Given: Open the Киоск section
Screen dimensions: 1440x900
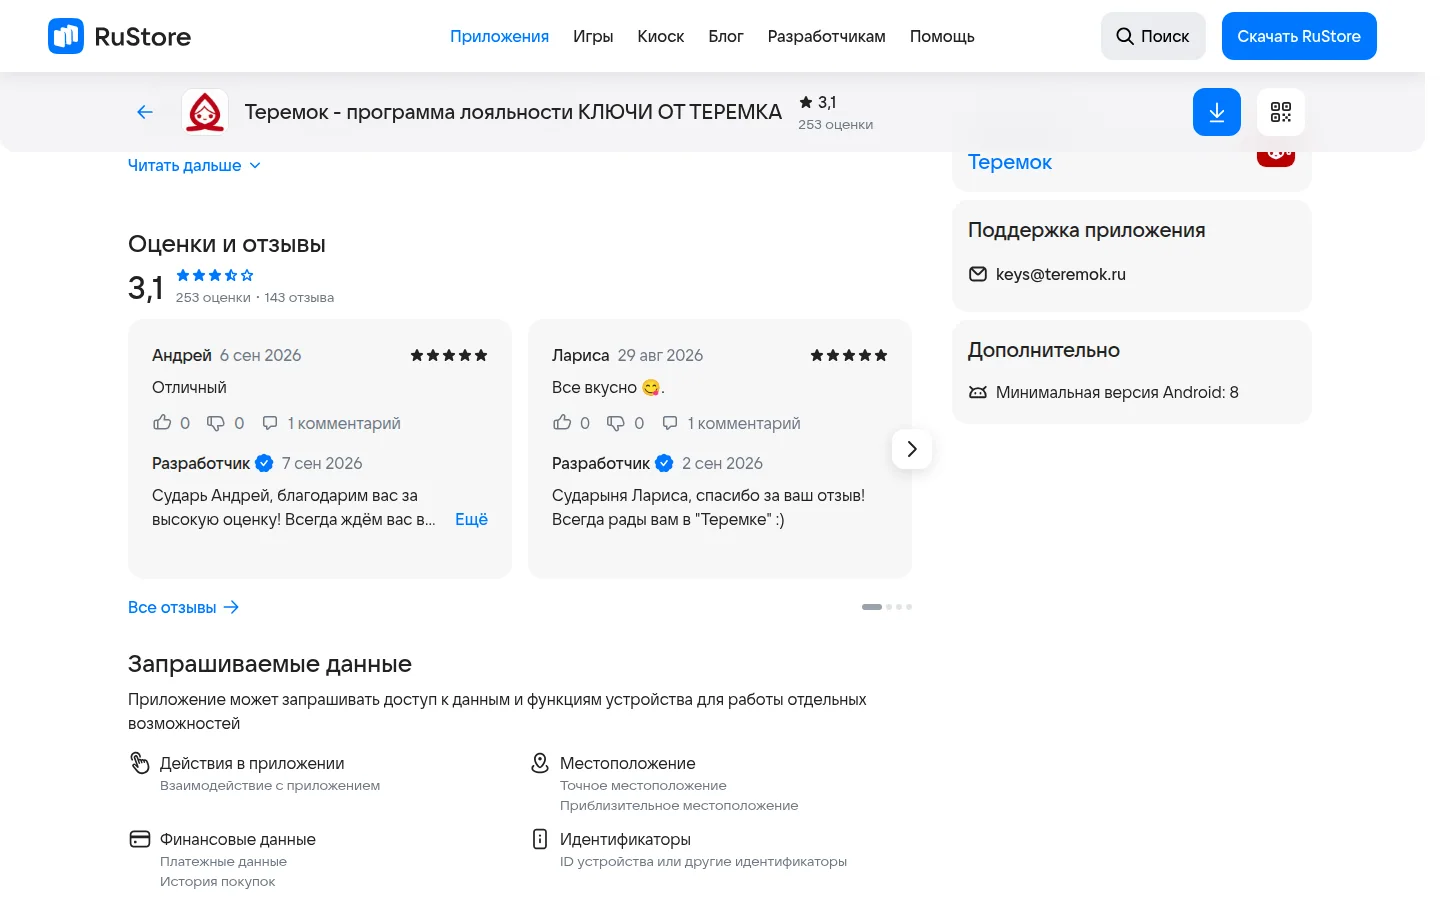Looking at the screenshot, I should click(661, 36).
